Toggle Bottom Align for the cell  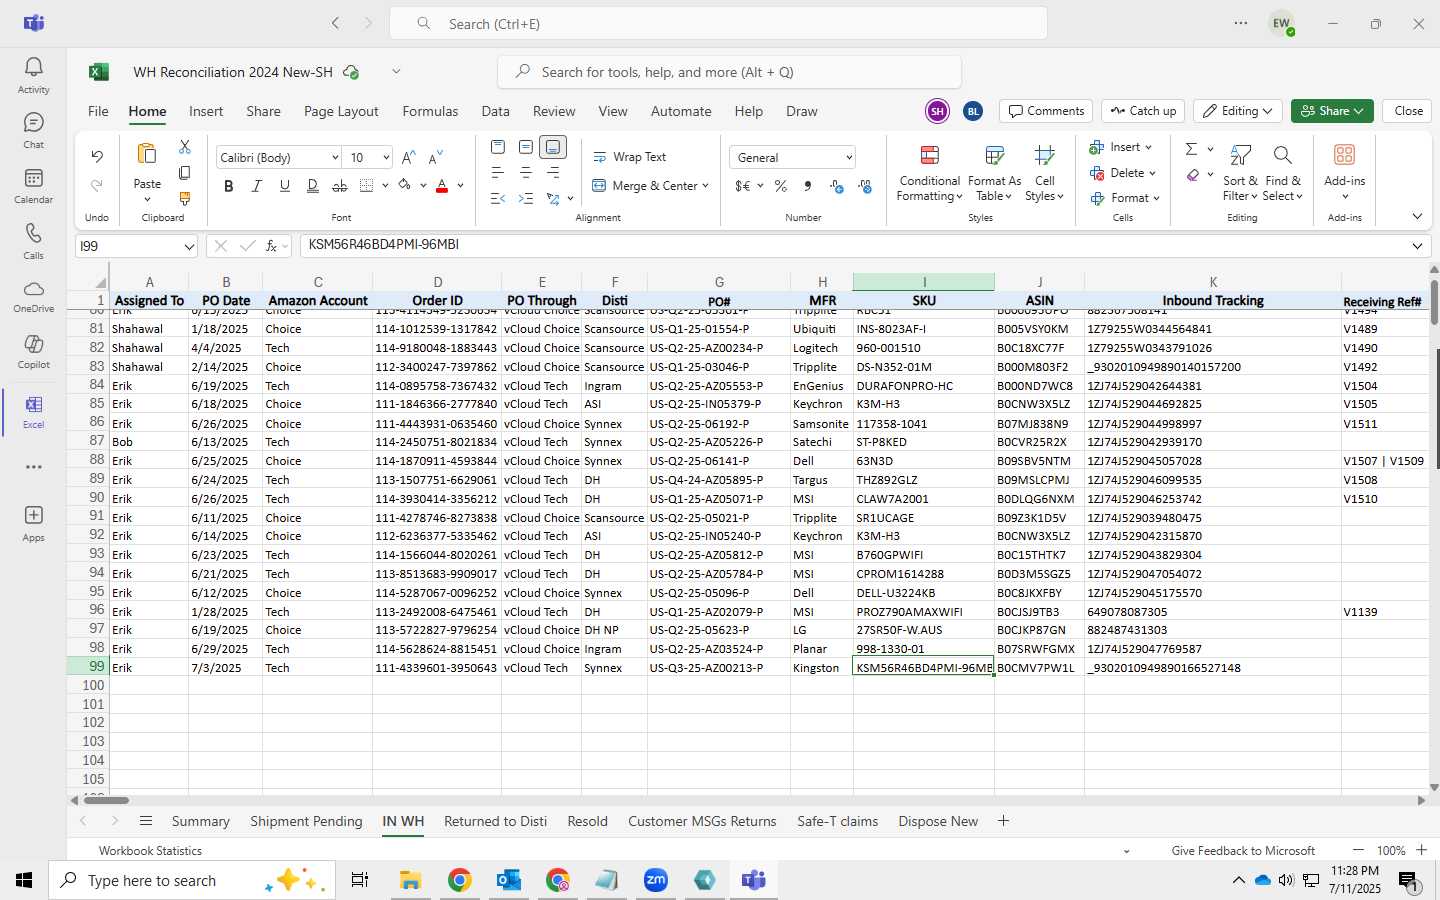click(x=553, y=147)
